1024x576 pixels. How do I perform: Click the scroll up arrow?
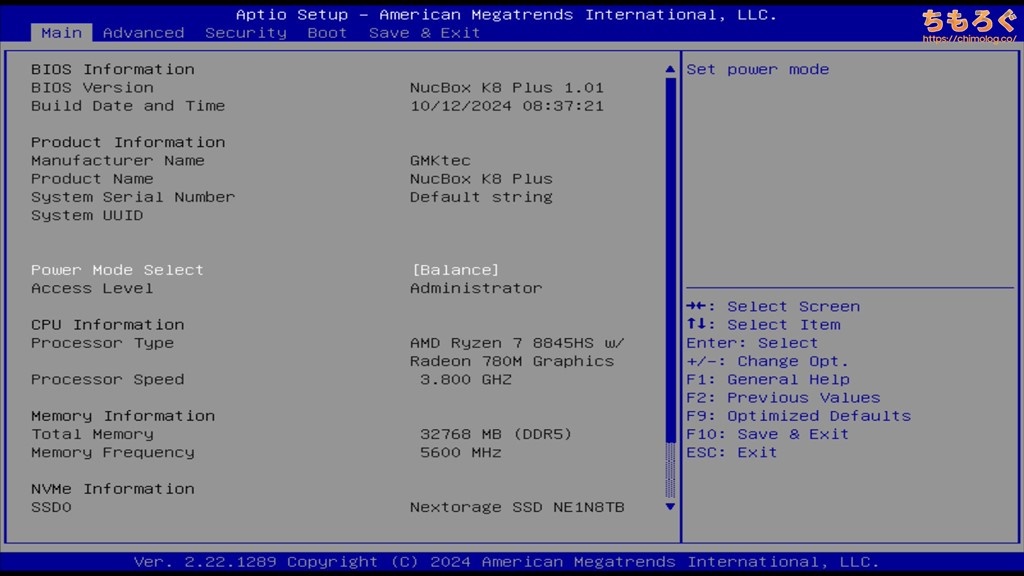click(x=670, y=69)
